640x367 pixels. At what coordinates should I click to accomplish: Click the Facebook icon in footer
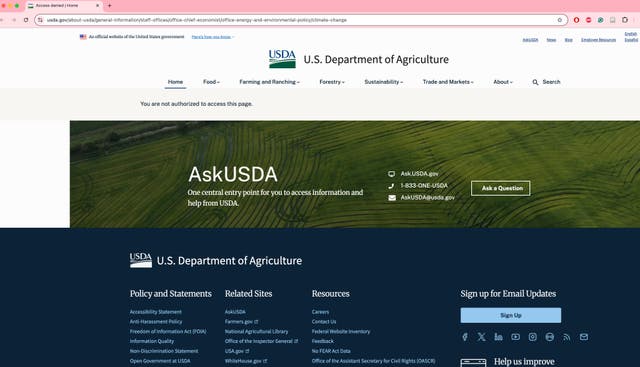465,337
